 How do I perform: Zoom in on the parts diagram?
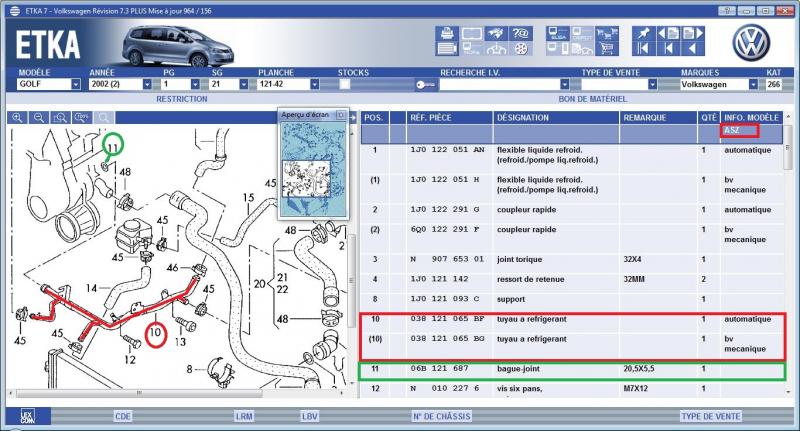click(x=17, y=118)
